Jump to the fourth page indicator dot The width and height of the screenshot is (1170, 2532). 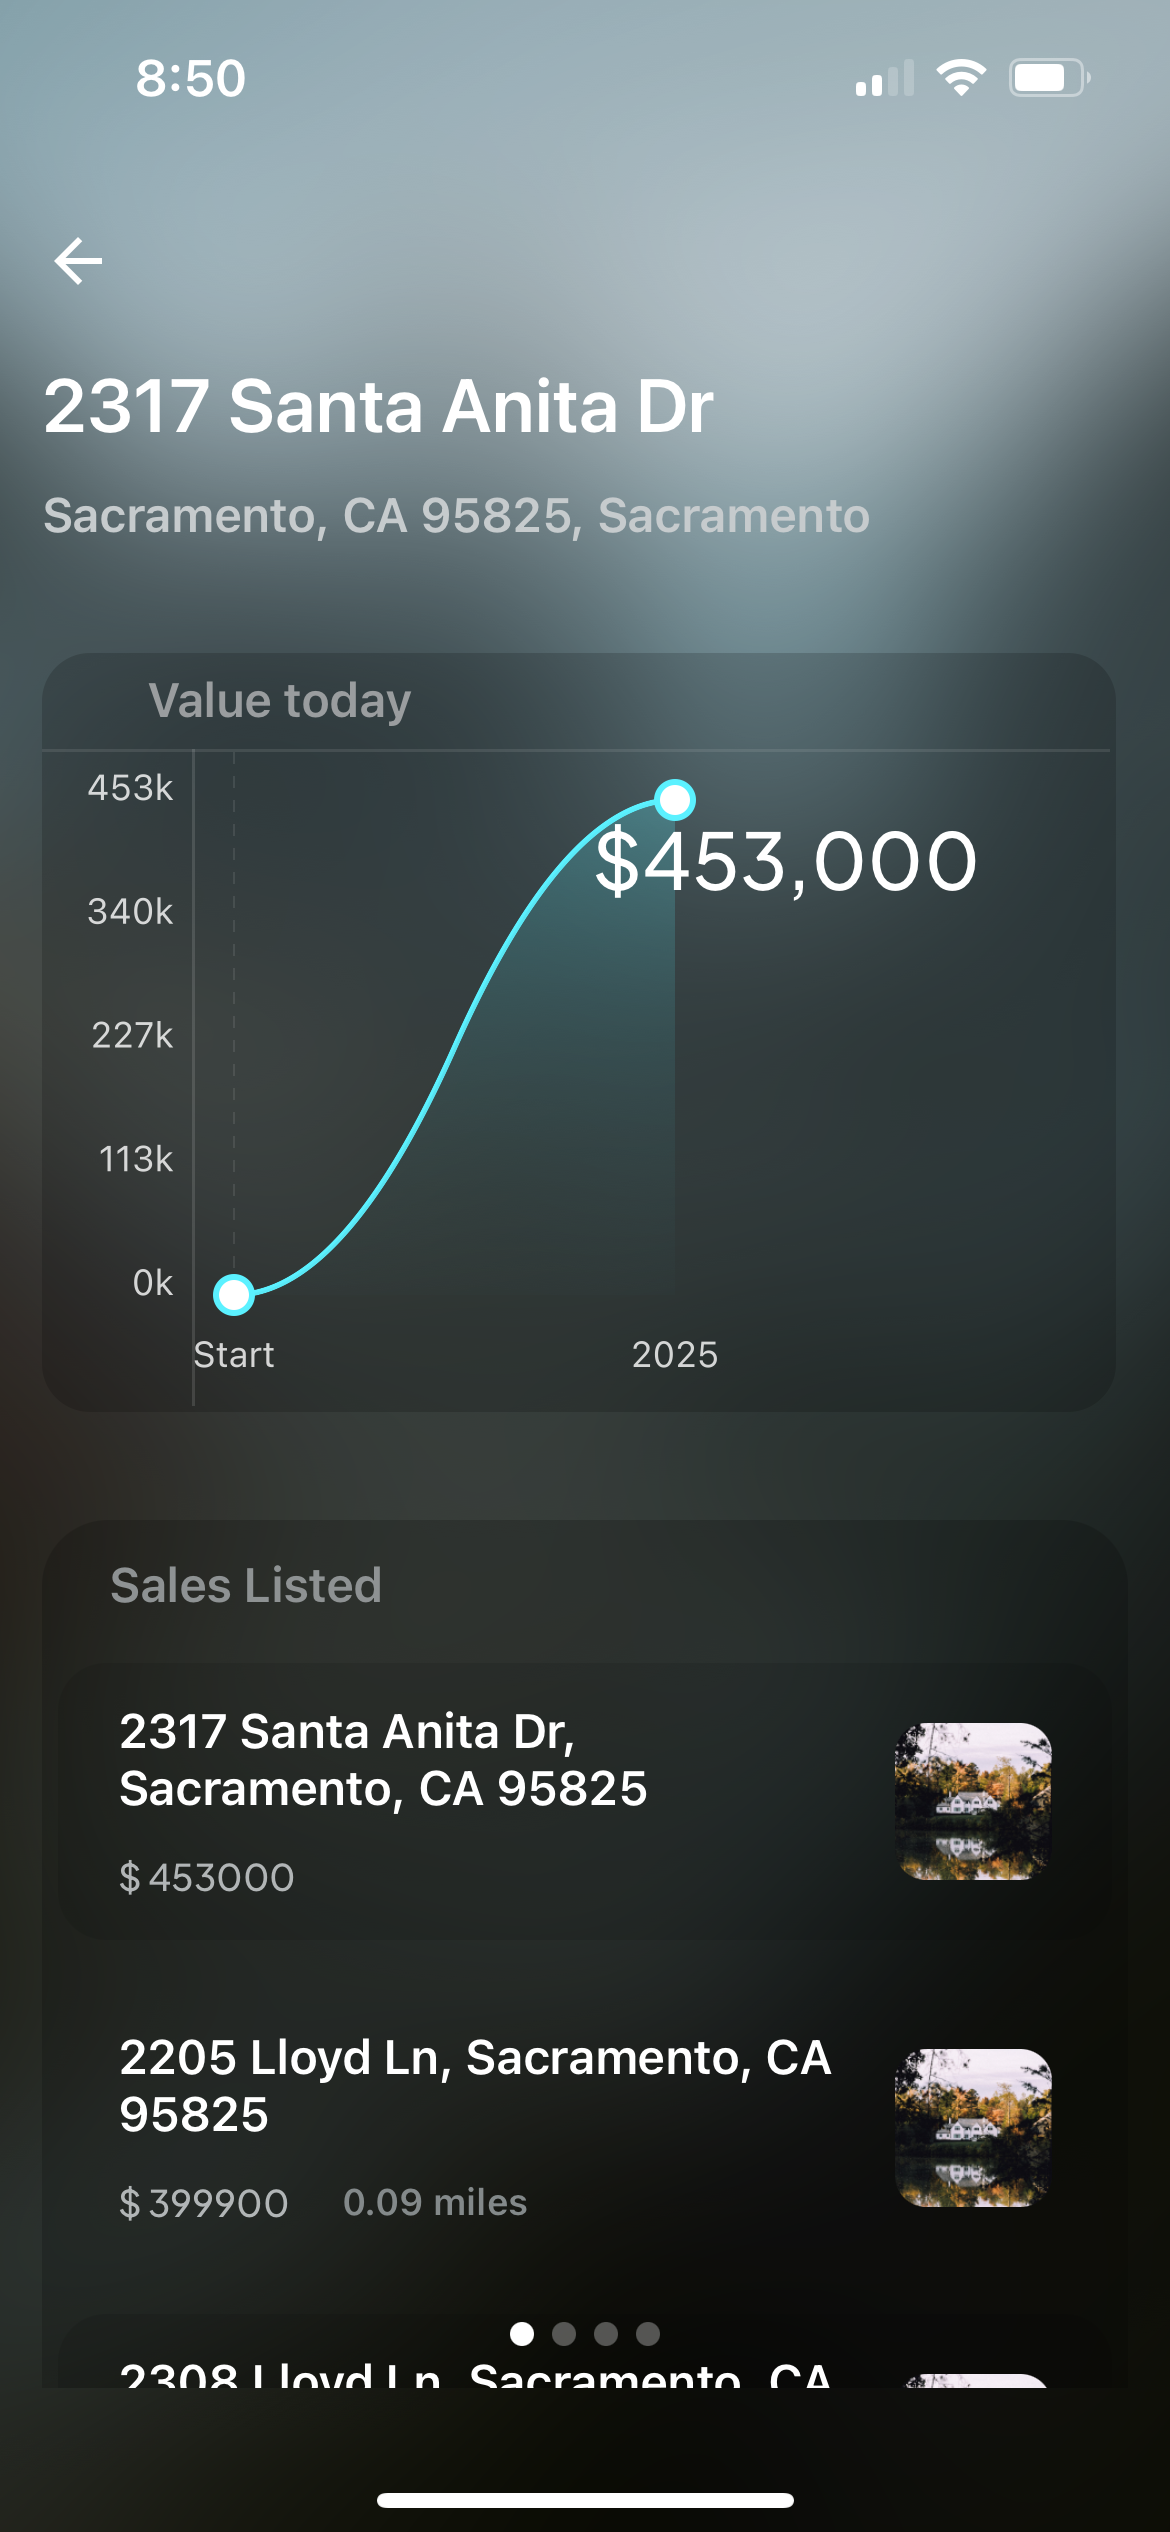648,2333
